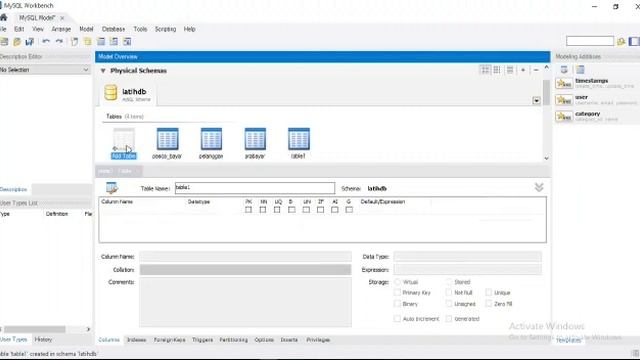This screenshot has height=360, width=640.
Task: Click the Add Table icon in Tables
Action: pos(124,143)
